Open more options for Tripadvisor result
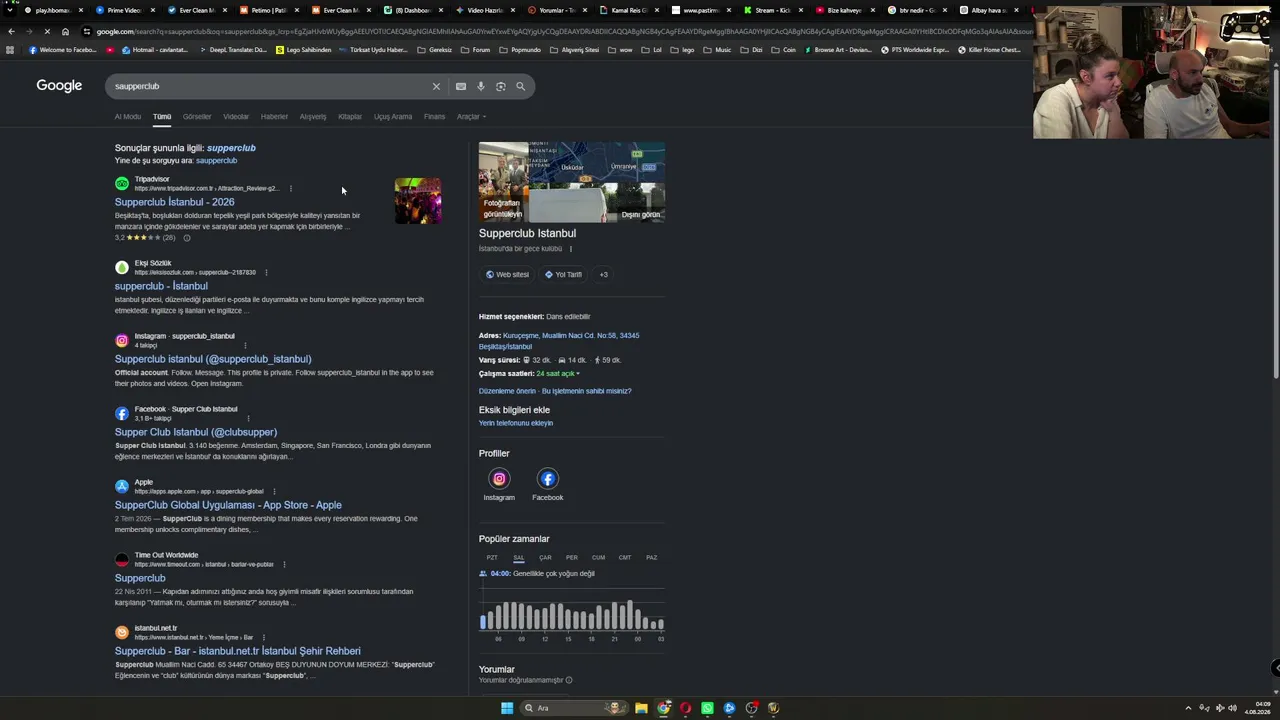This screenshot has width=1280, height=720. tap(291, 188)
